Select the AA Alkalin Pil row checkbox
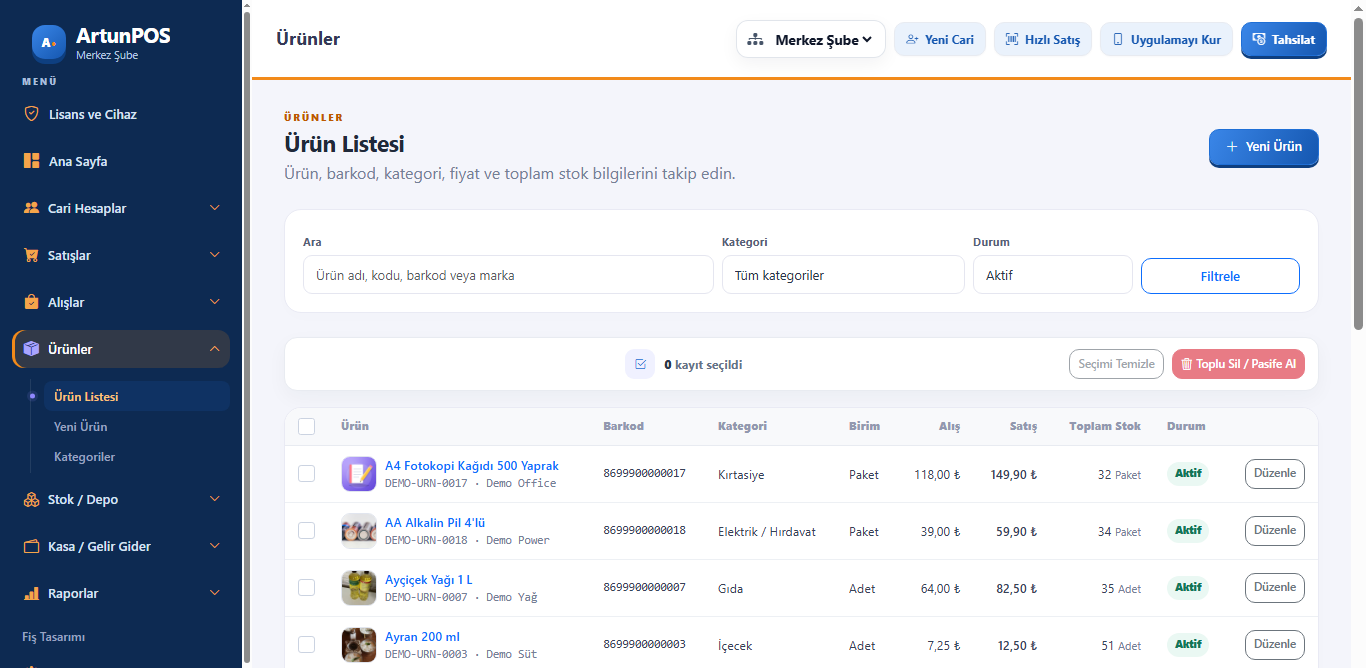Screen dimensions: 1366x668 click(306, 530)
